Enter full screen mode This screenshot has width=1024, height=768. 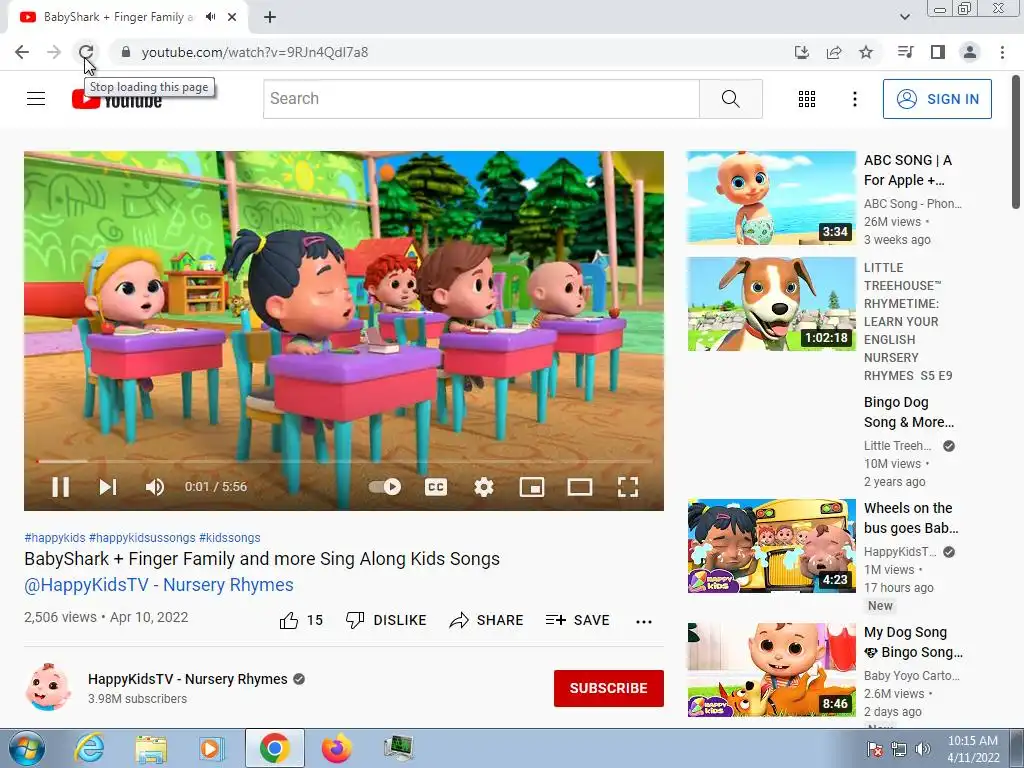pyautogui.click(x=628, y=487)
